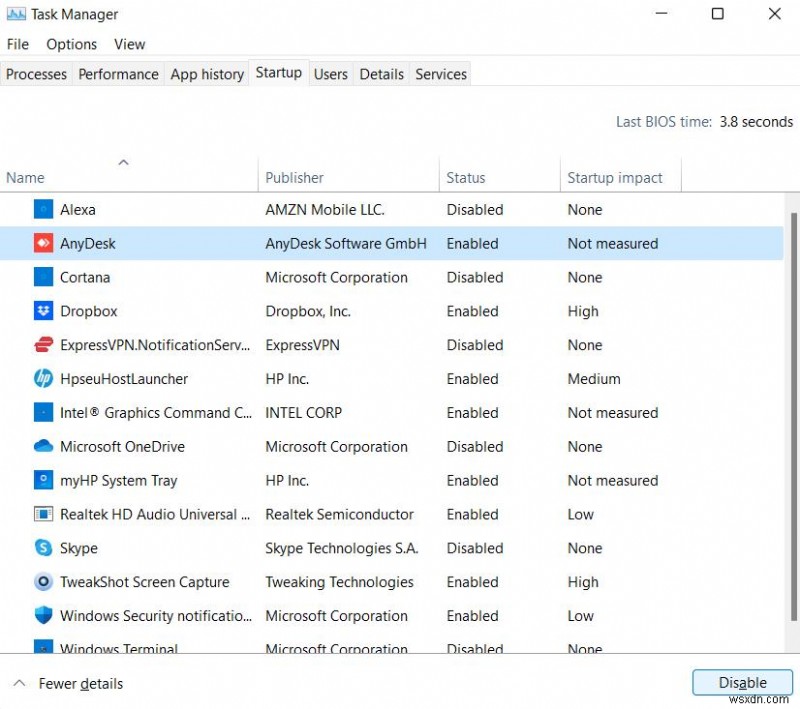Switch to the Performance tab
The height and width of the screenshot is (709, 800).
(x=118, y=74)
